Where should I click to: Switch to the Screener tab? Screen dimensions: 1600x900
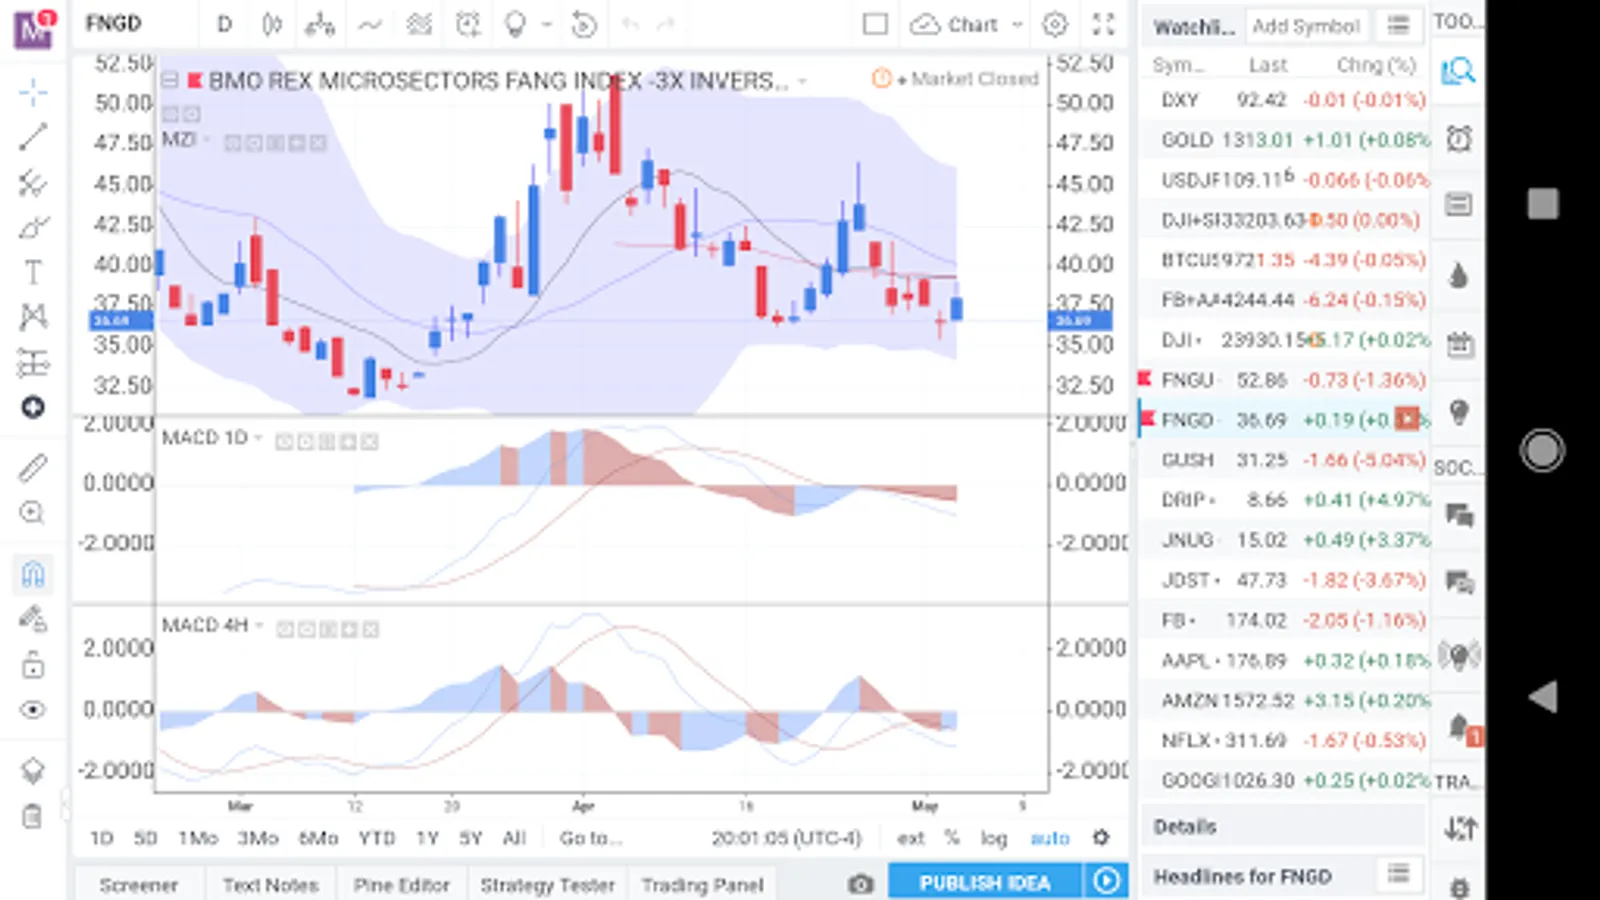(138, 885)
